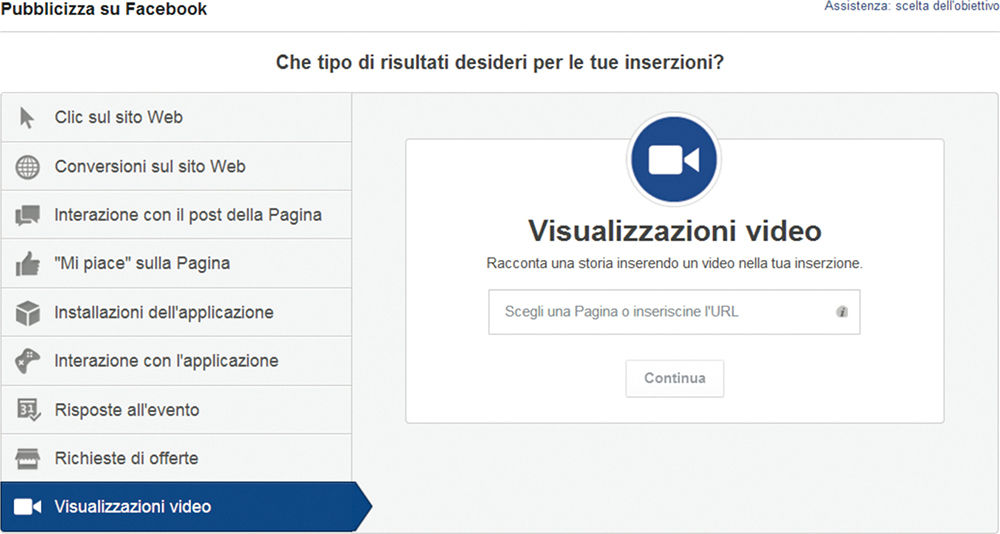This screenshot has height=534, width=1000.
Task: Click the Che tipo di risultati desideri heading
Action: (x=500, y=63)
